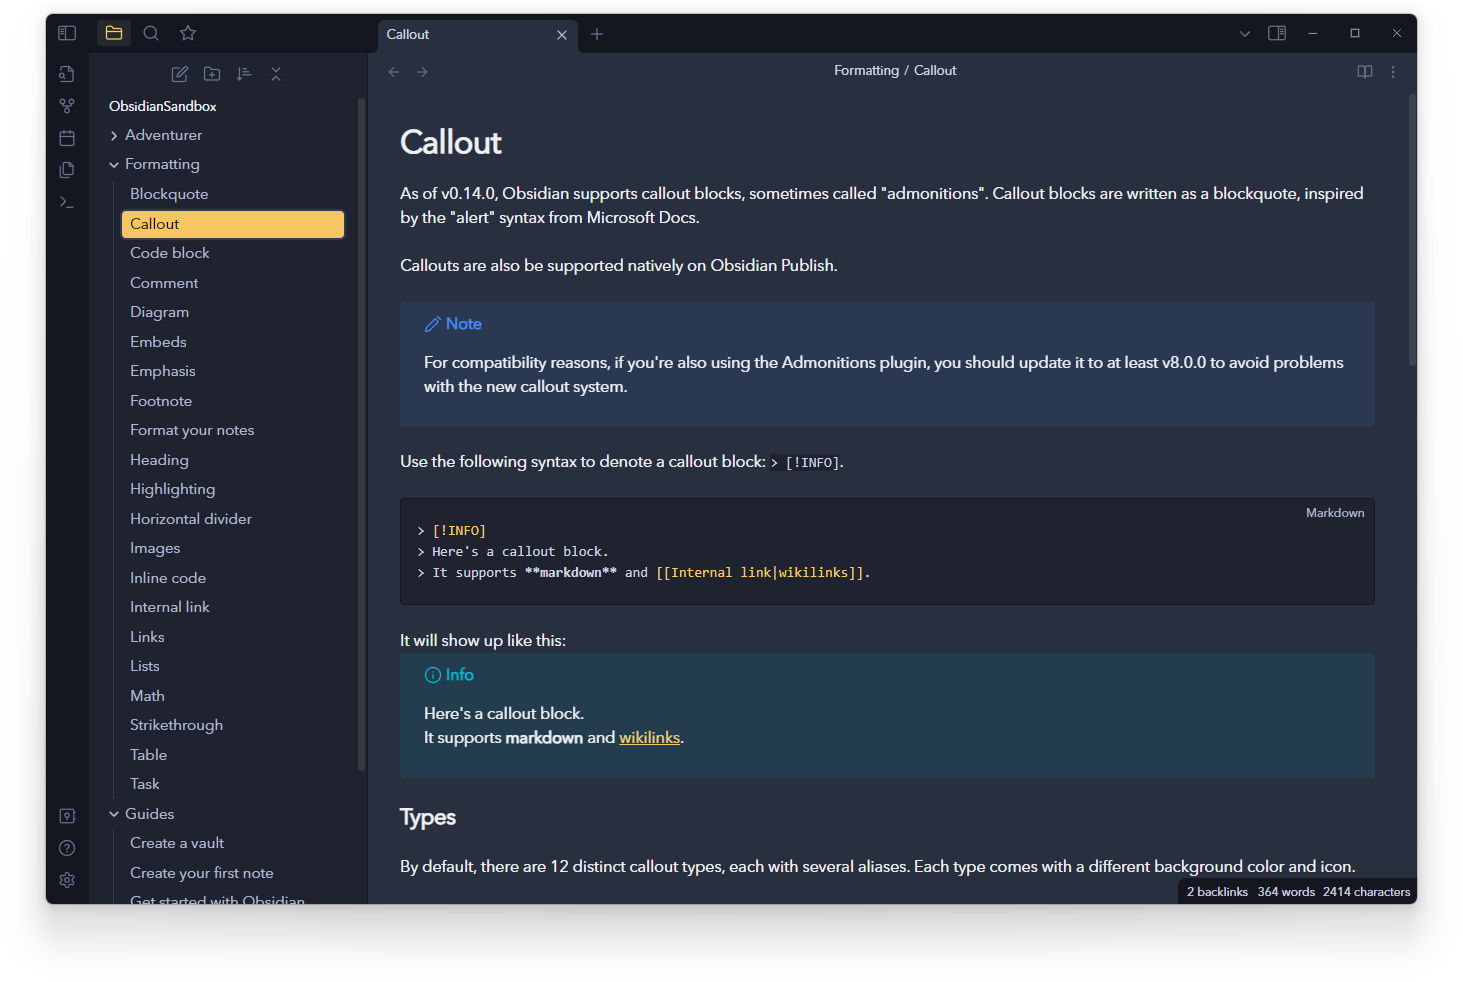Viewport: 1463px width, 982px height.
Task: Create a new note icon
Action: (x=180, y=74)
